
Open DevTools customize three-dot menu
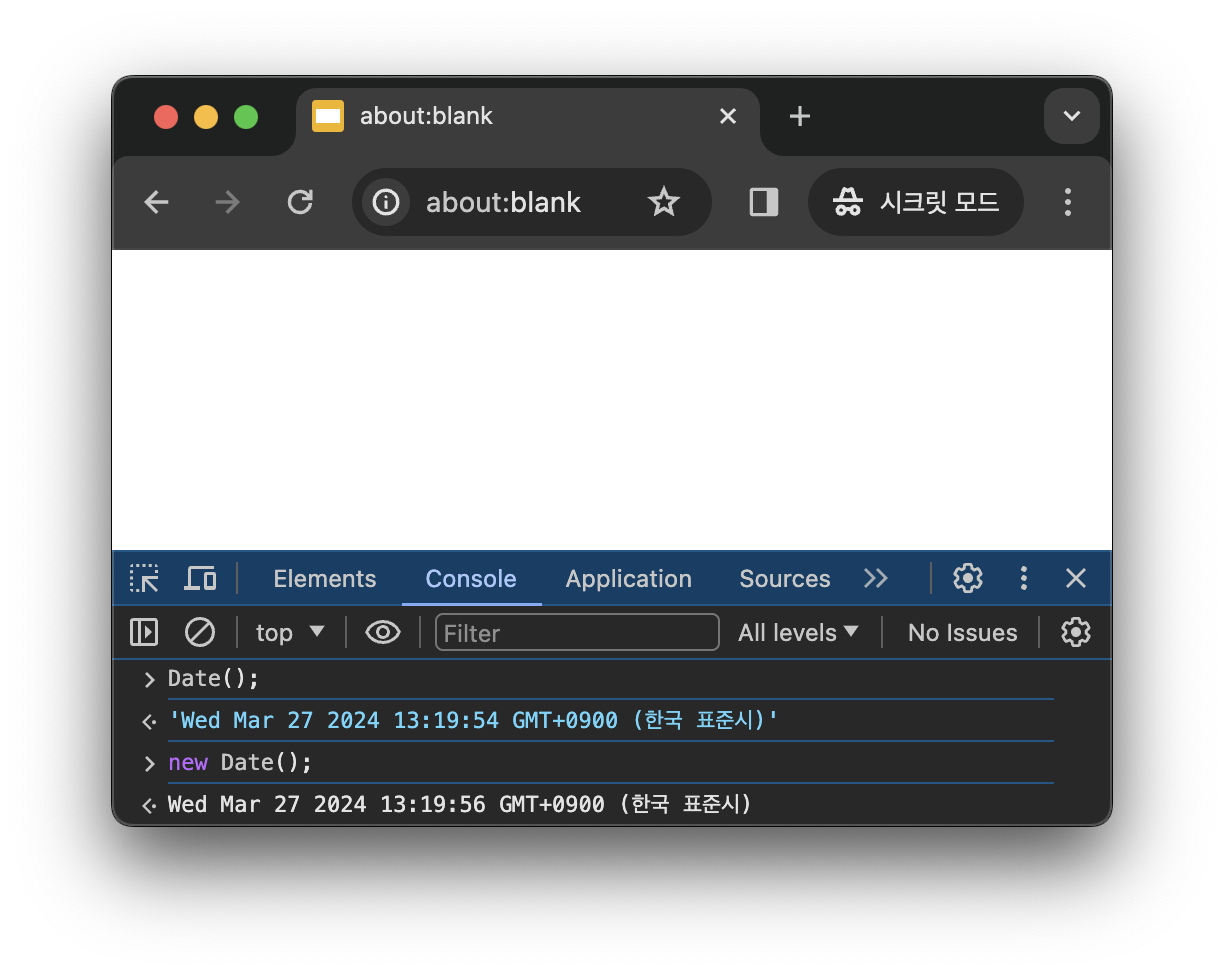point(1023,578)
